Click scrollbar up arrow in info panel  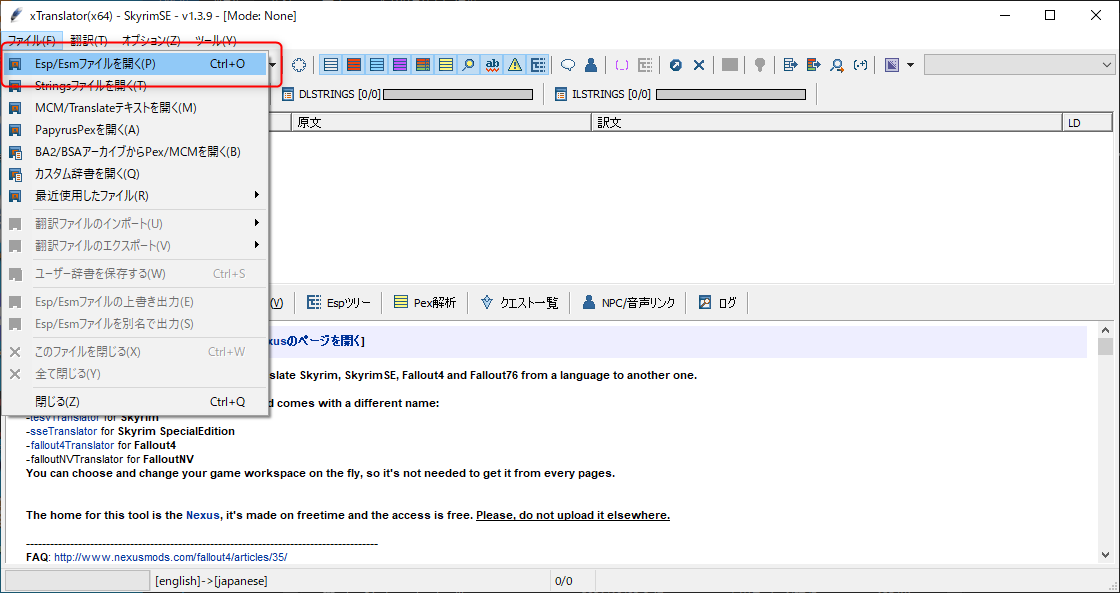1105,330
